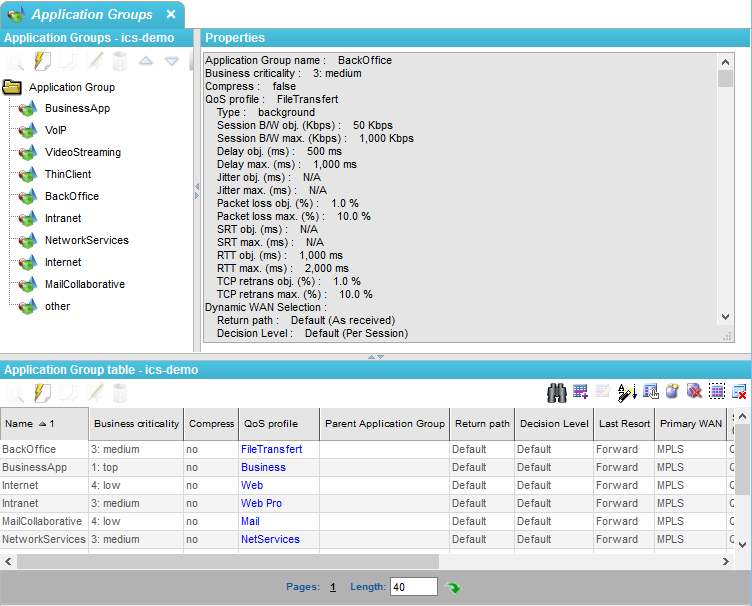752x606 pixels.
Task: Click the filter icon with red X
Action: click(694, 392)
